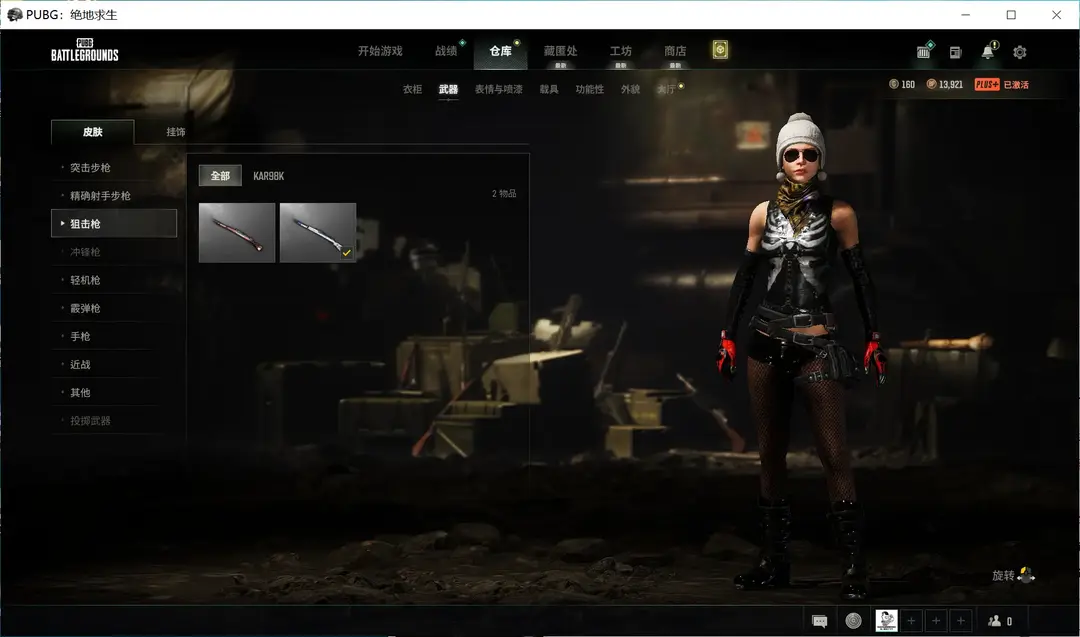The height and width of the screenshot is (637, 1080).
Task: Select the 武器 sub-tab
Action: (448, 90)
